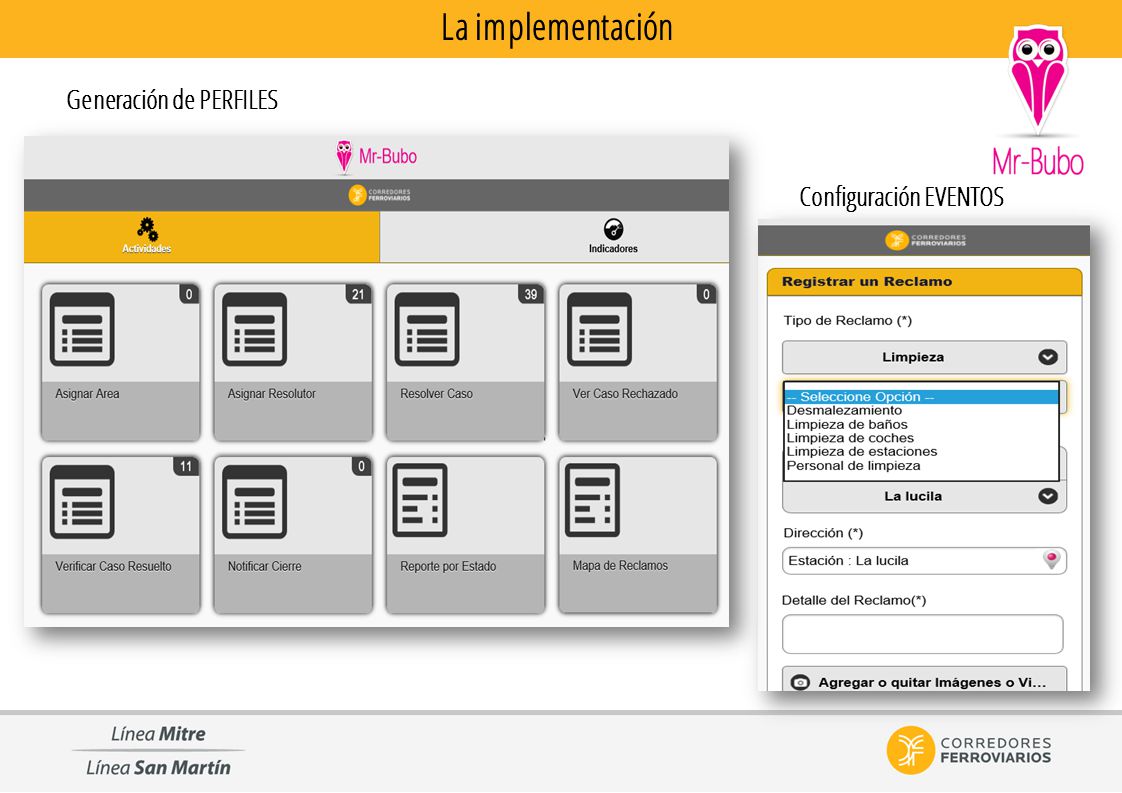1122x793 pixels.
Task: Click Corredores Ferroviarios logo in Reclamo form
Action: coord(925,240)
